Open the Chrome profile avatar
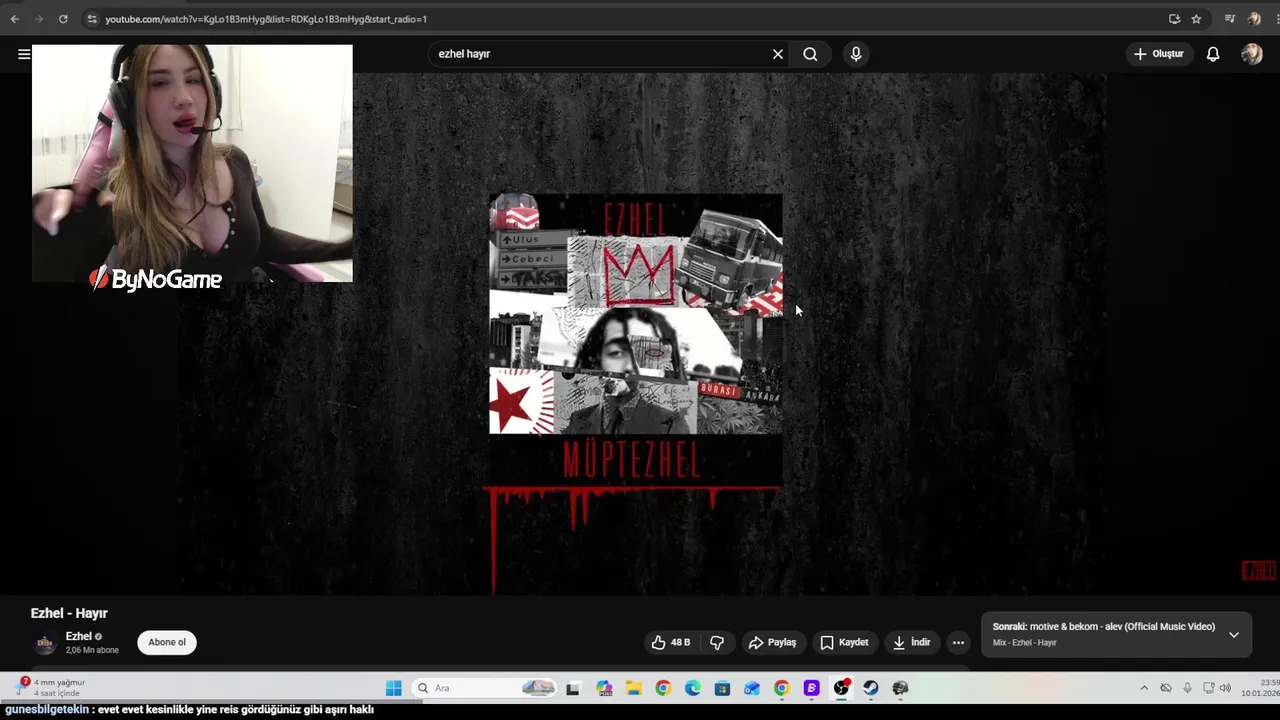1280x720 pixels. click(x=1254, y=19)
